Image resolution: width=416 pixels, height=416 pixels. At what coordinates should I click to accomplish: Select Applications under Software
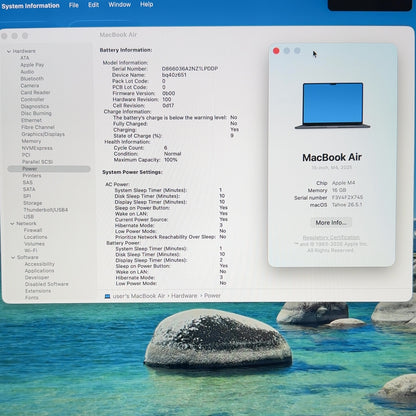tap(39, 271)
